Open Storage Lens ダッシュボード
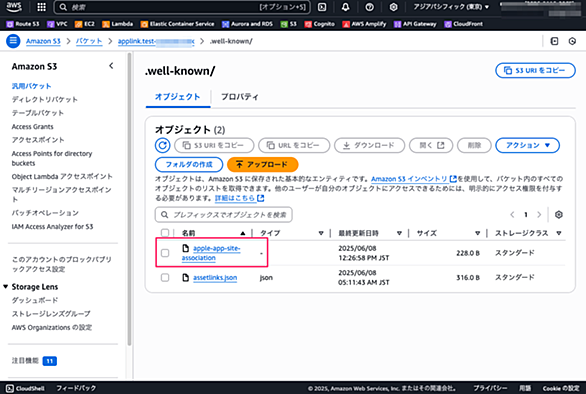The height and width of the screenshot is (394, 586). pyautogui.click(x=35, y=300)
